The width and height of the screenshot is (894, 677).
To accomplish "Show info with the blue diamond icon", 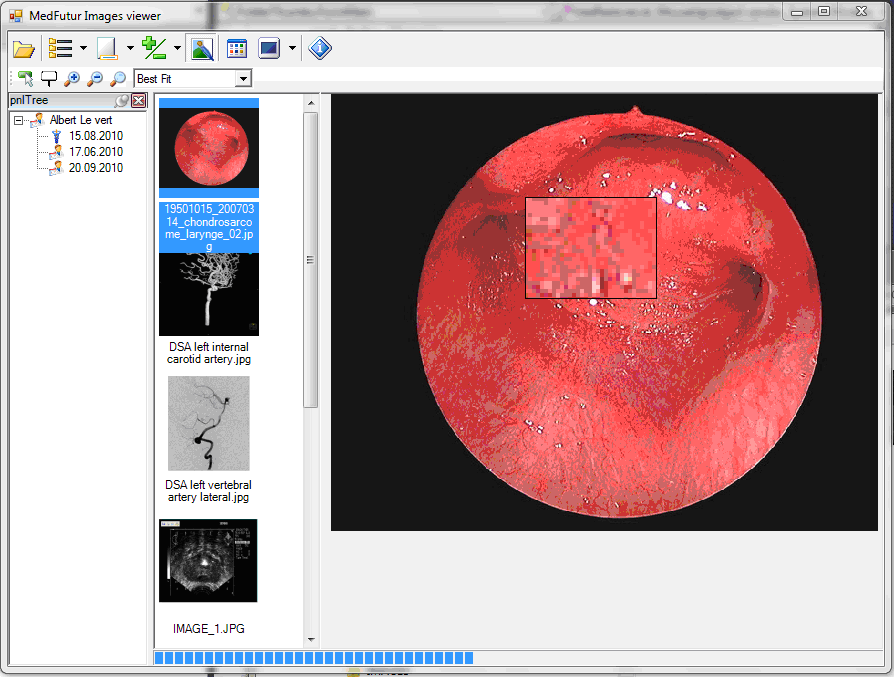I will point(320,48).
